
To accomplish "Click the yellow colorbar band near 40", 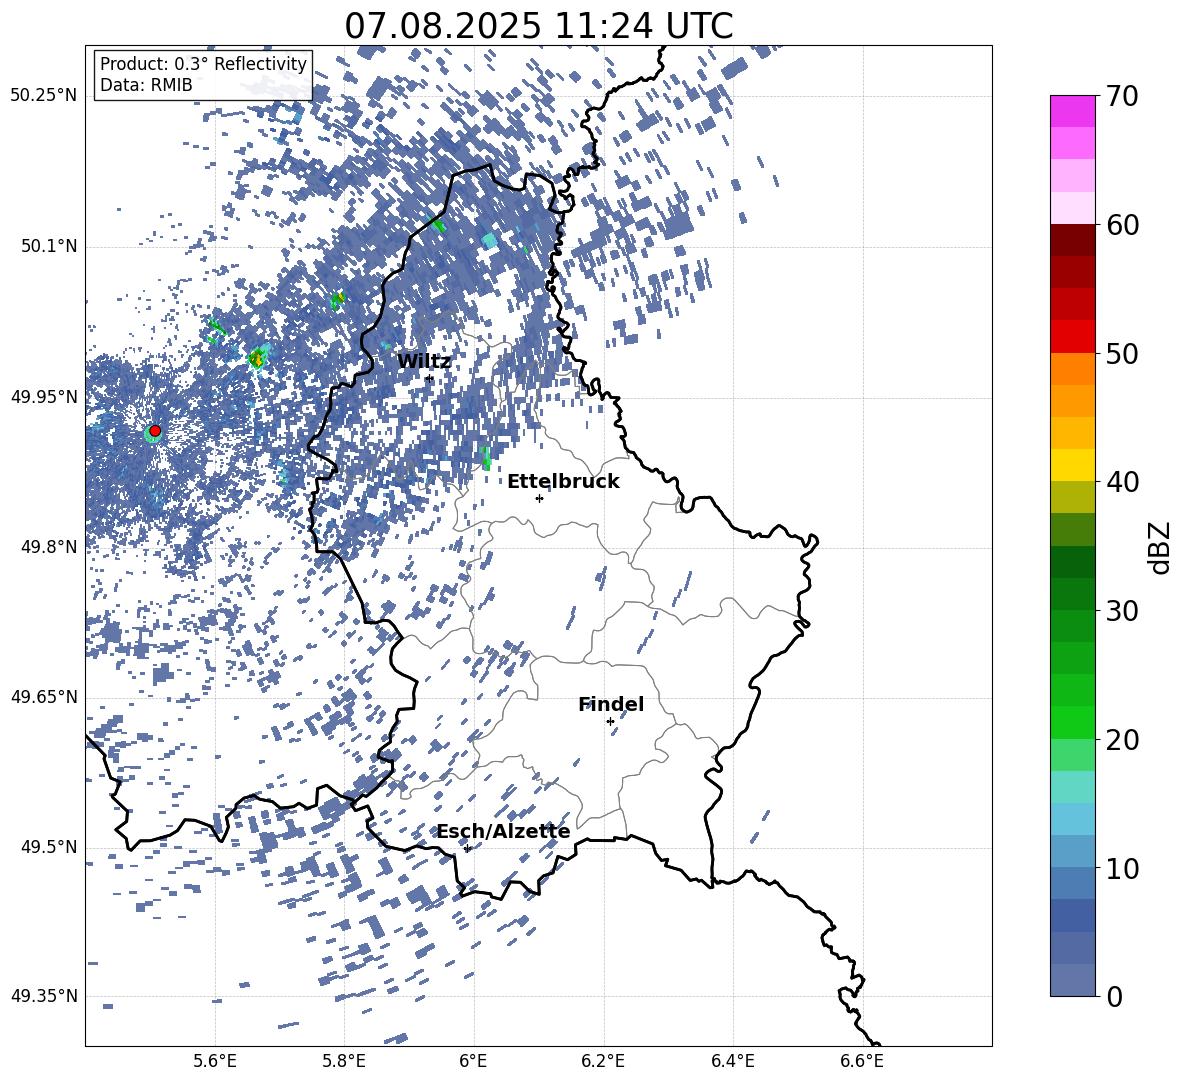I will [1073, 465].
